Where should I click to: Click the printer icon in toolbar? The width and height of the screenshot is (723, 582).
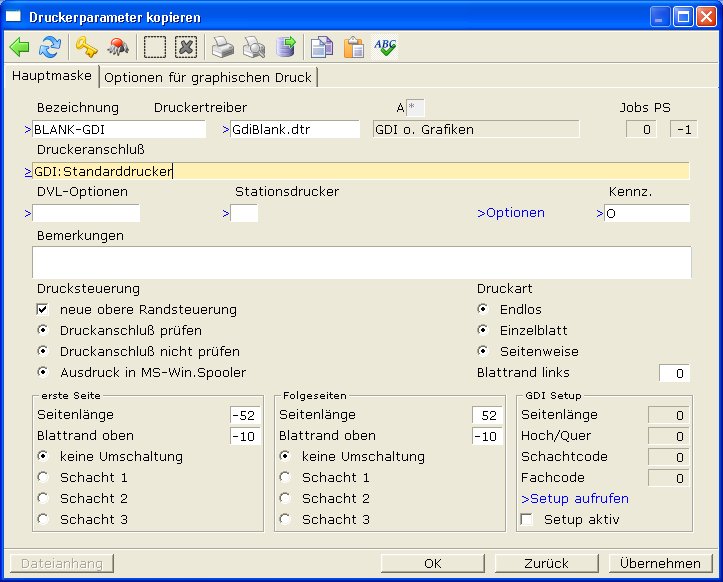click(222, 47)
